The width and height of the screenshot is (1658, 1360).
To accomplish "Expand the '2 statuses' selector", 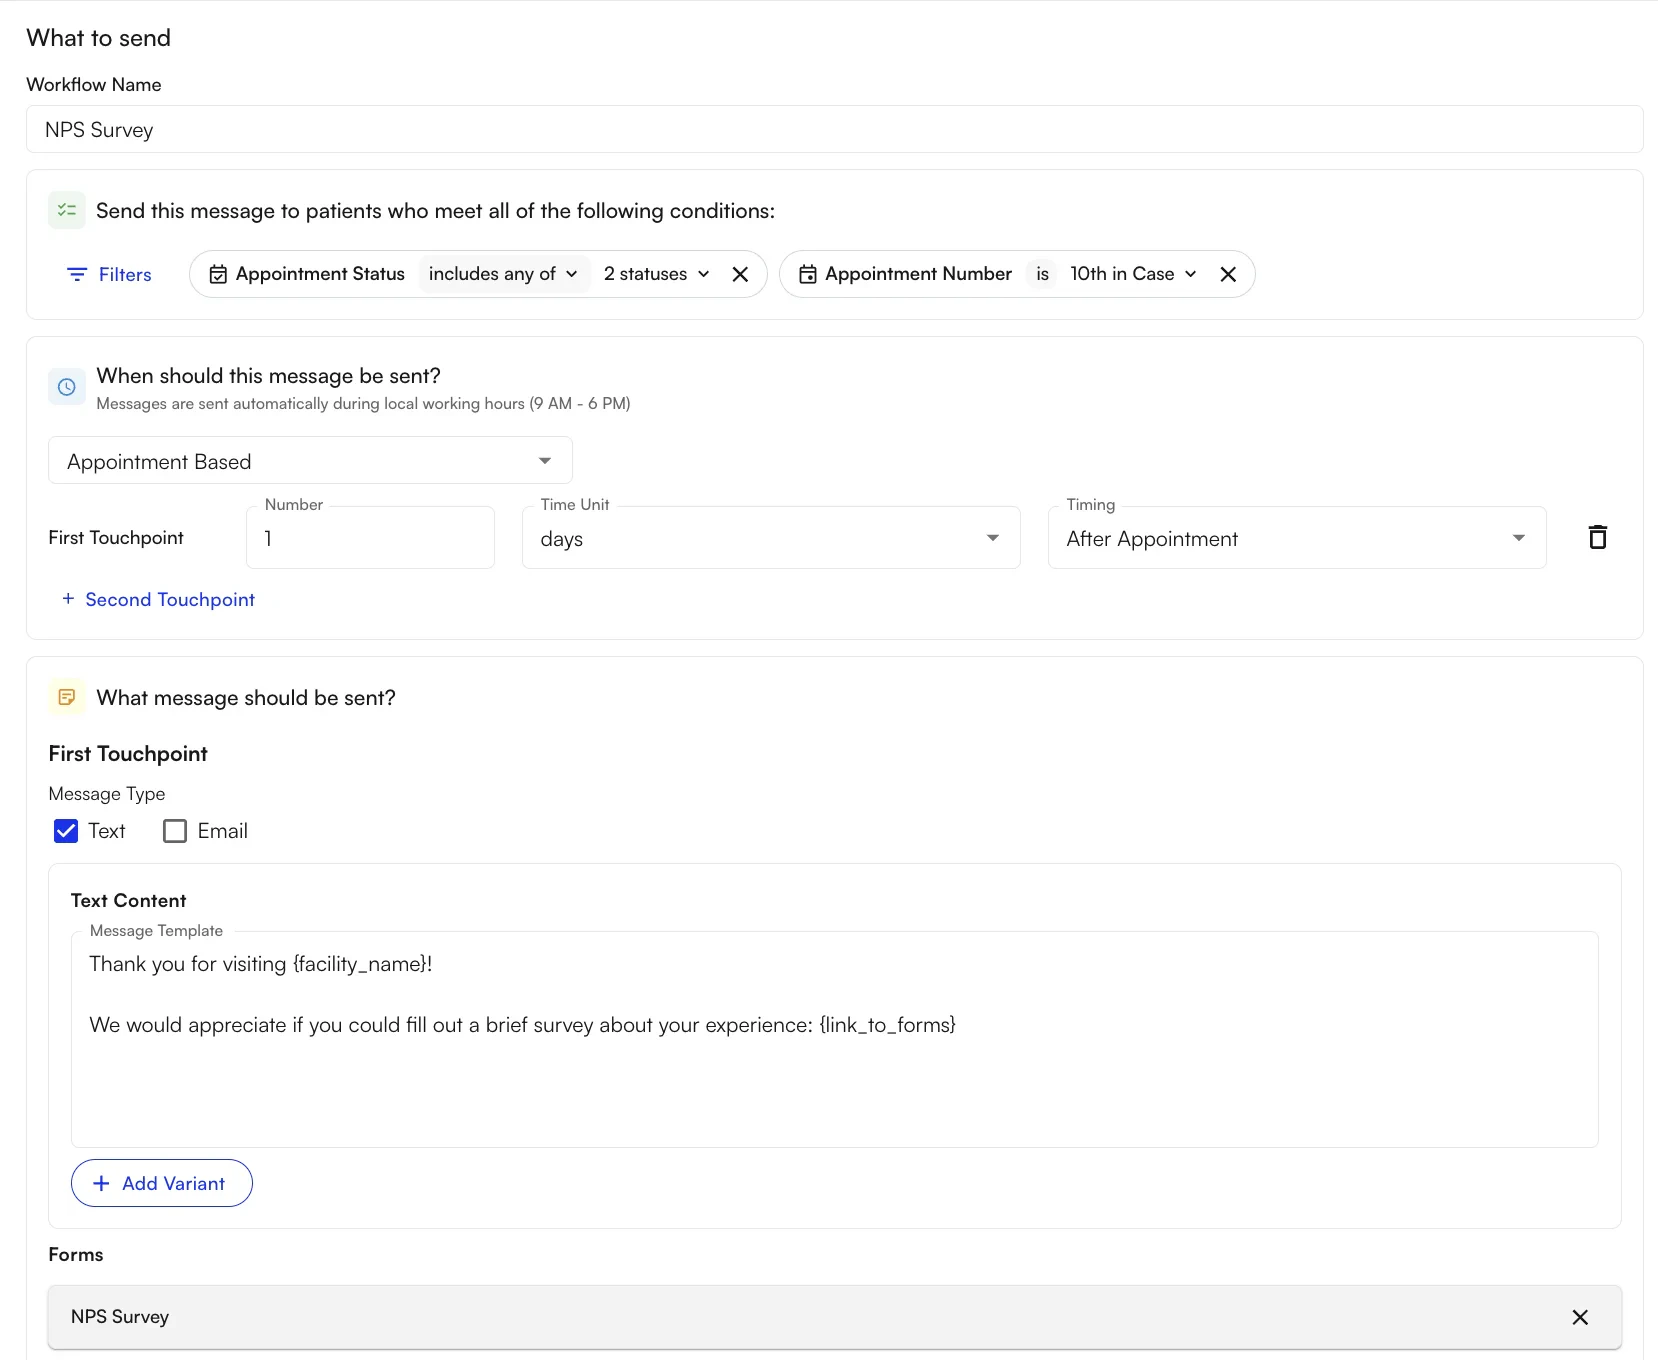I will 655,273.
